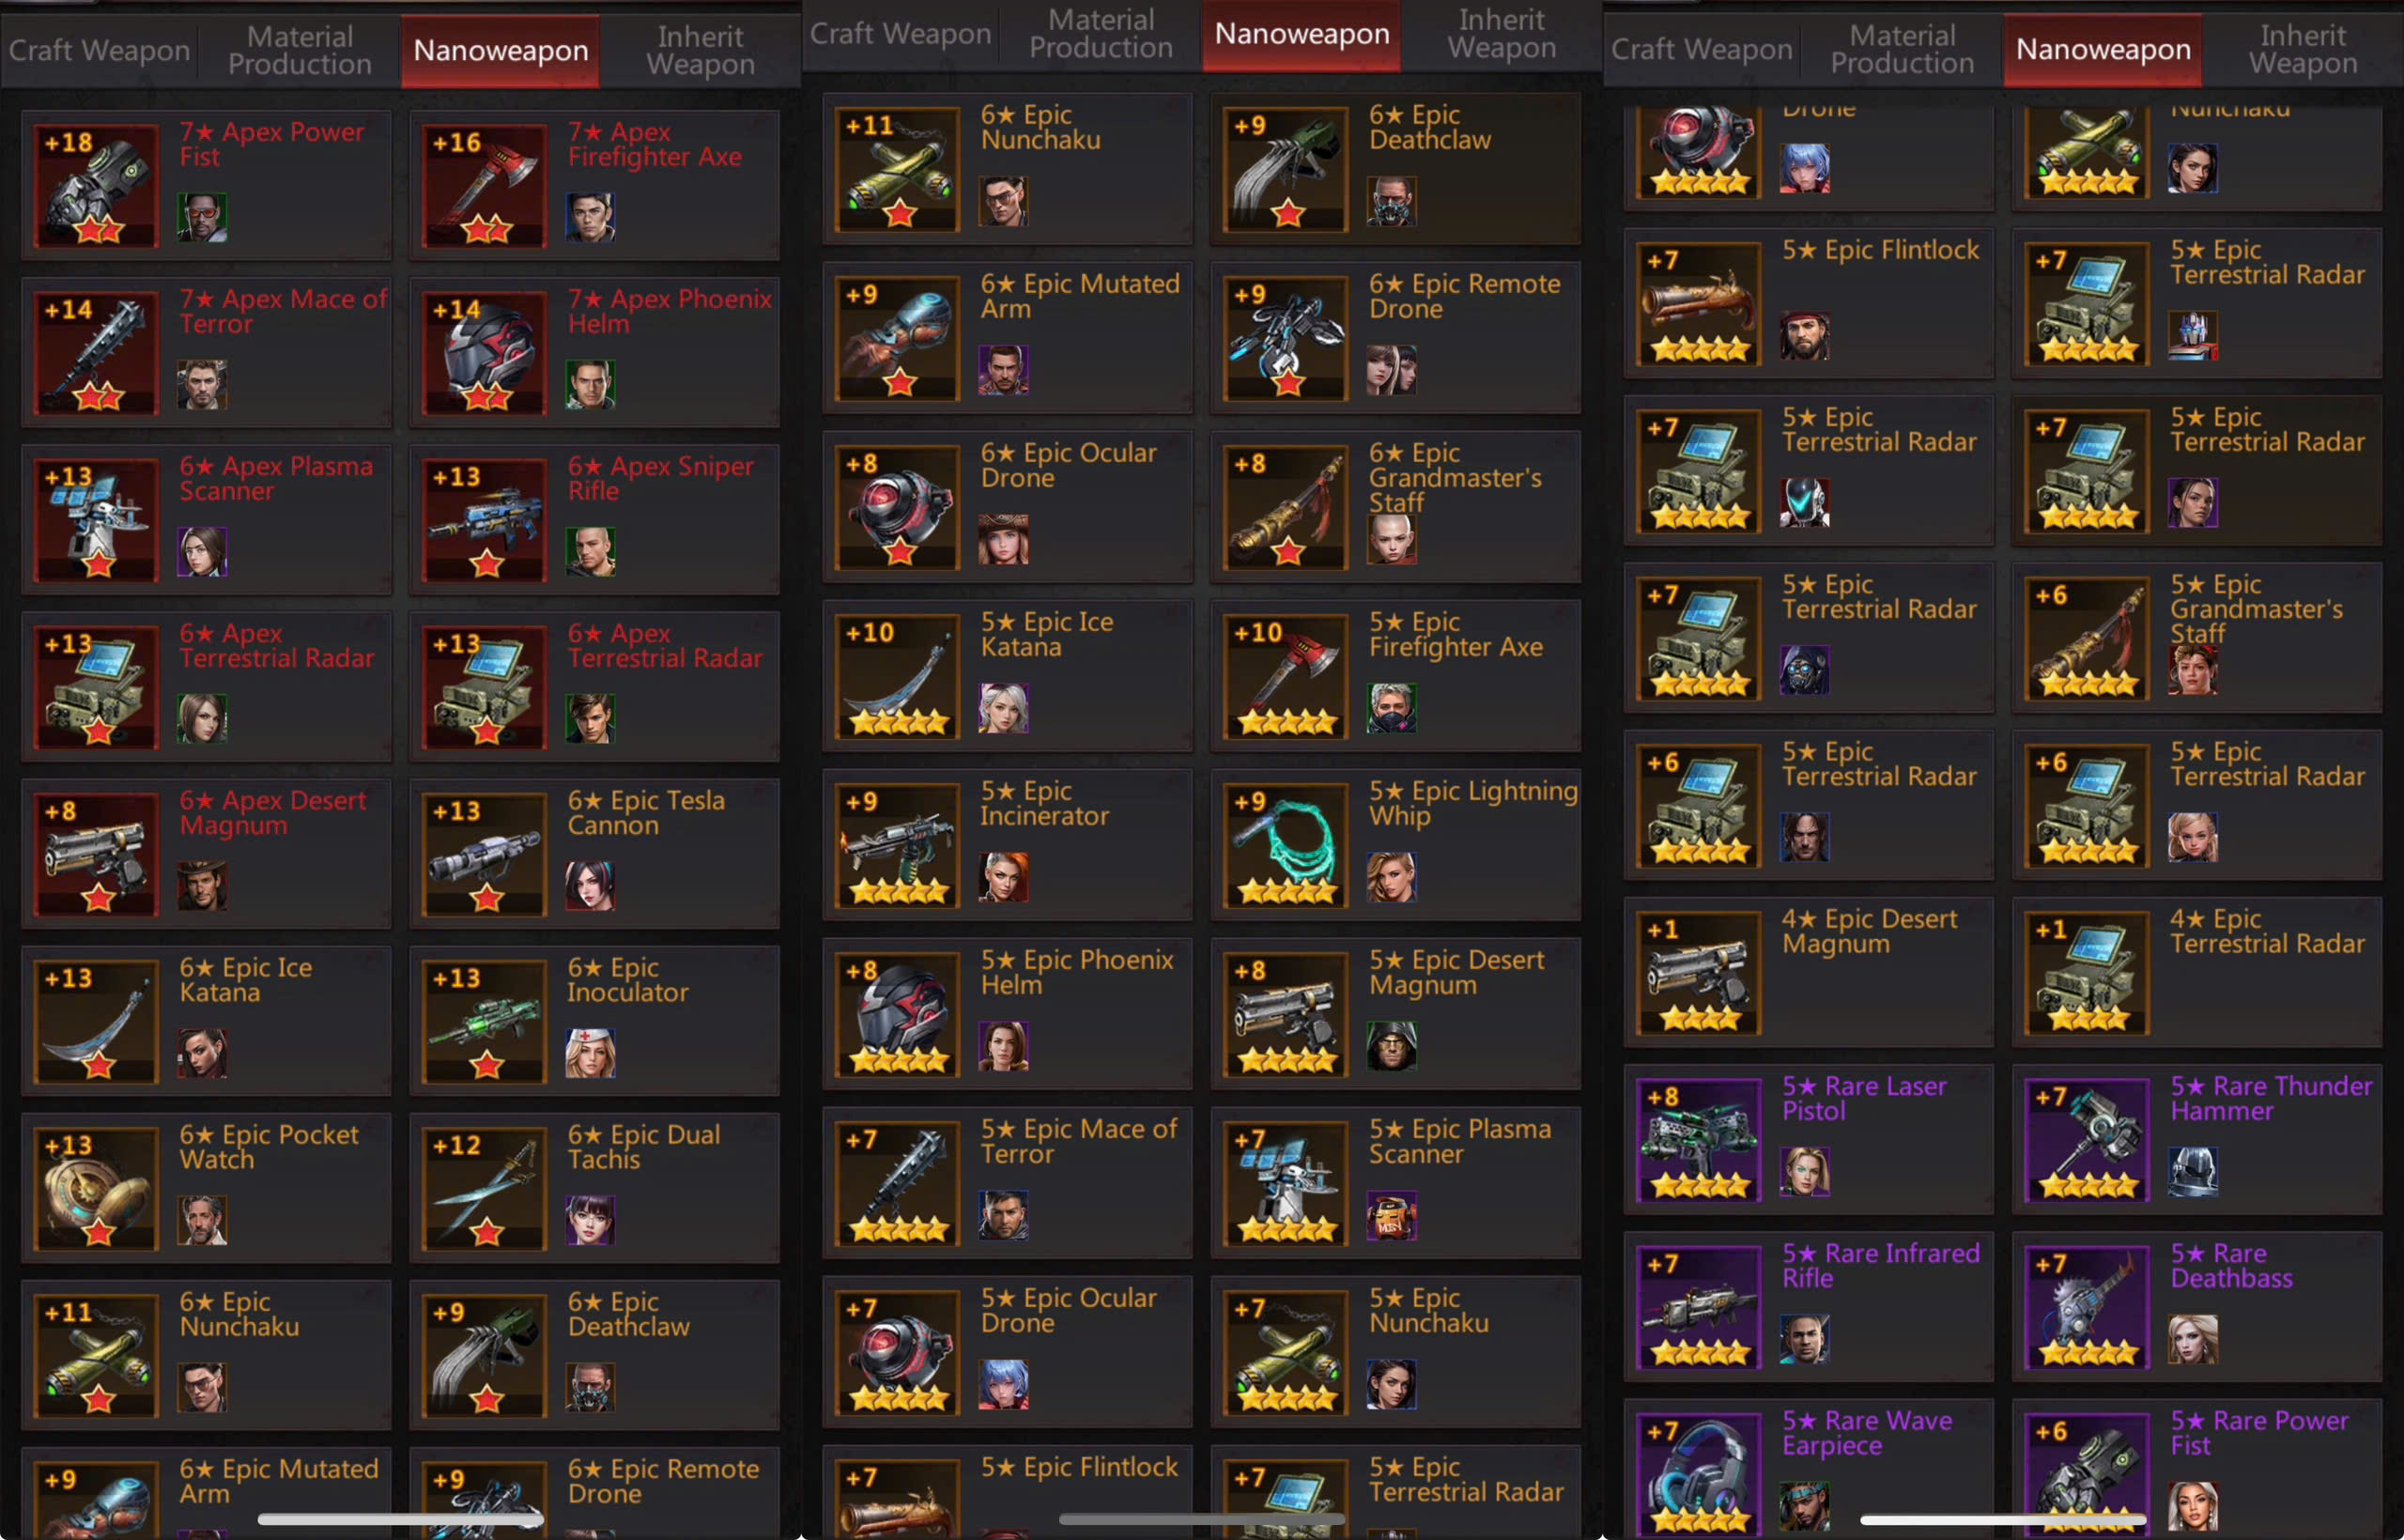
Task: Choose the 5★ Rare Deathbass guitar icon
Action: pos(2087,1306)
